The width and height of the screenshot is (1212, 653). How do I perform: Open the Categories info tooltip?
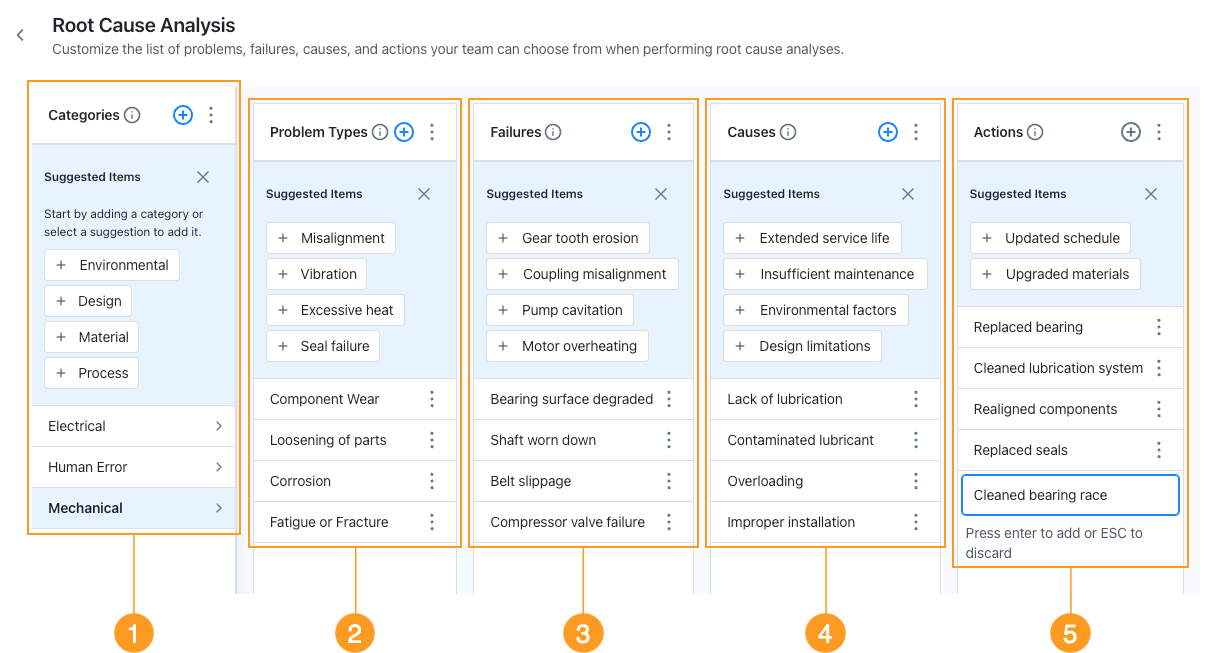click(132, 115)
